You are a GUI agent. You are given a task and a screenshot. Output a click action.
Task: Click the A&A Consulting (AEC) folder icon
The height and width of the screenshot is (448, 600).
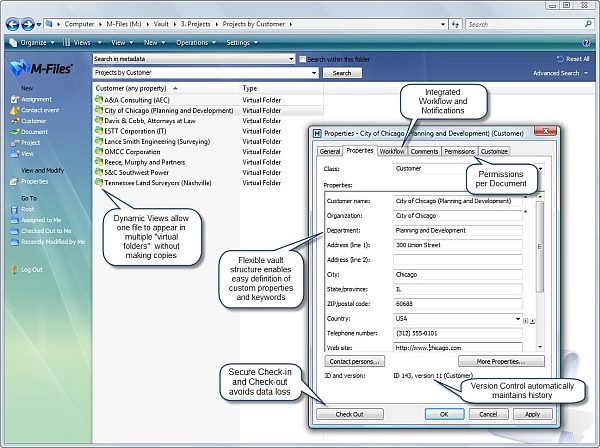(x=99, y=100)
